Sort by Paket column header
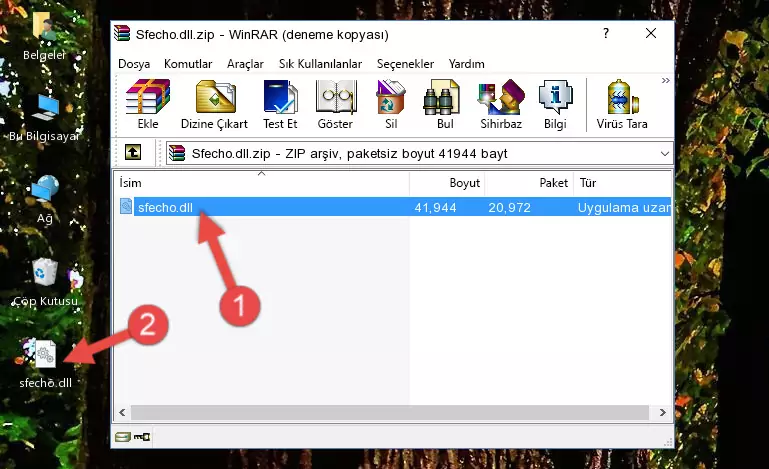Screen dimensions: 769x469 529,182
